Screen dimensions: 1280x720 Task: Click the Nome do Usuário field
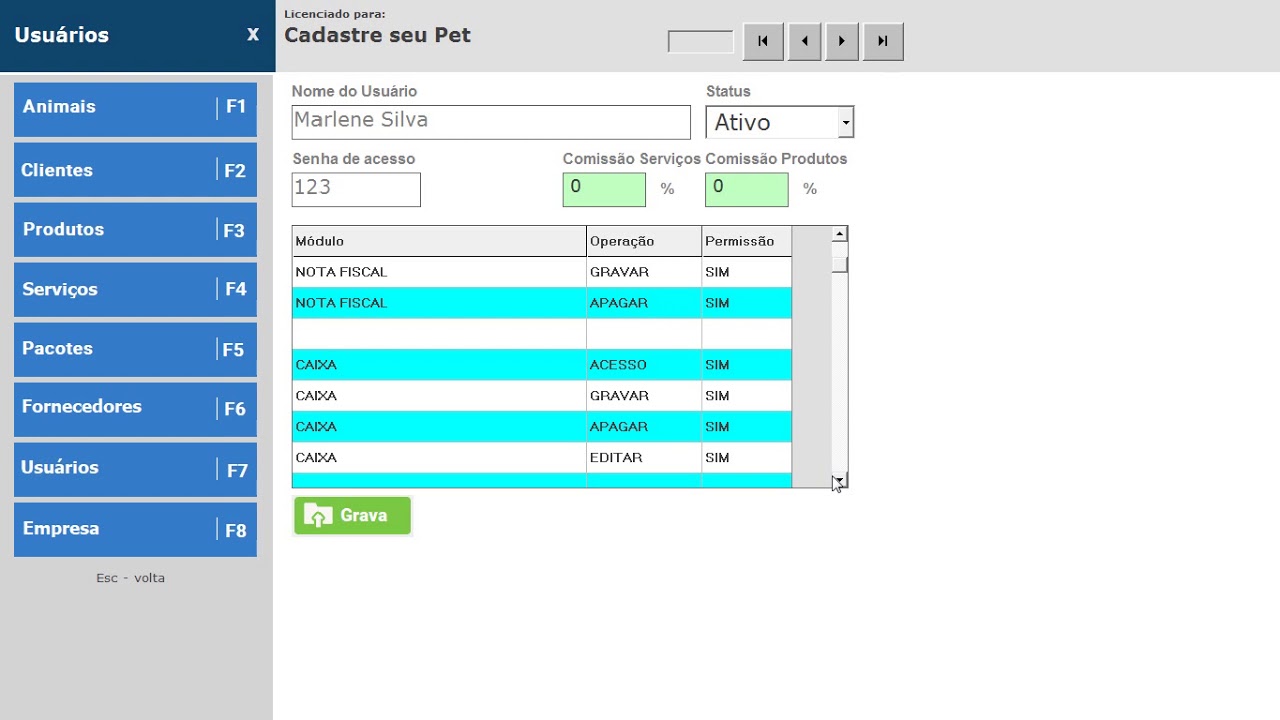point(490,122)
